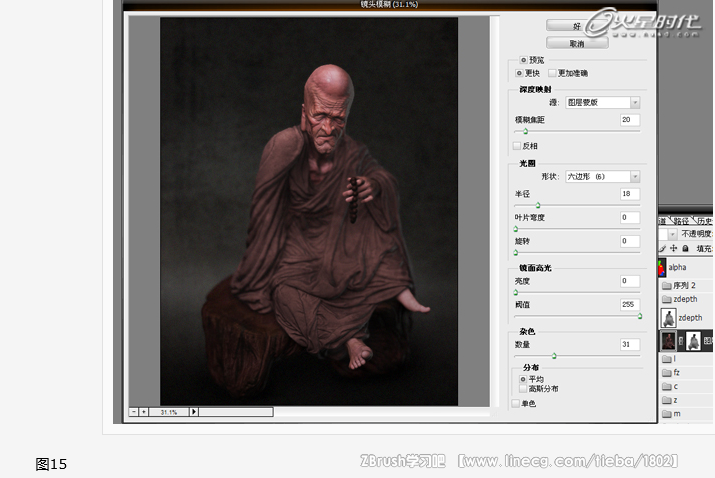
Task: Click the active layer's monk thumbnail
Action: click(x=669, y=341)
